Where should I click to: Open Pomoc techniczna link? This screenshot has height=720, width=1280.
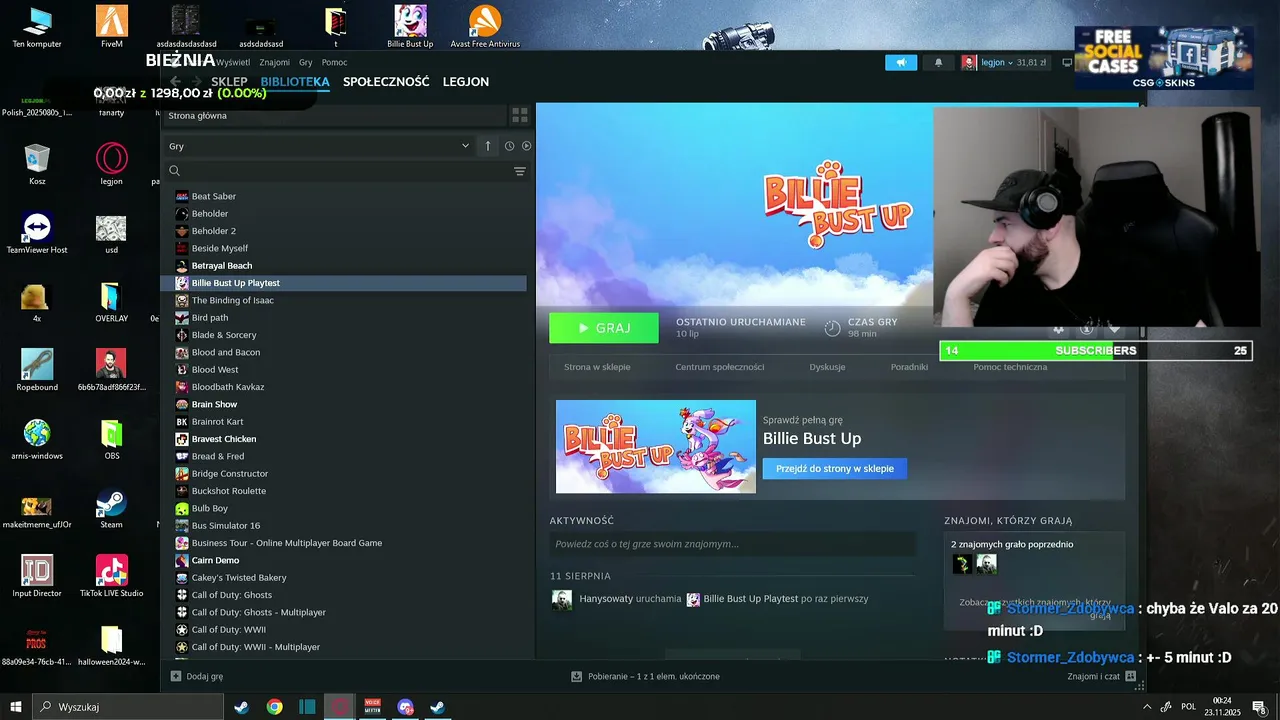(1010, 367)
